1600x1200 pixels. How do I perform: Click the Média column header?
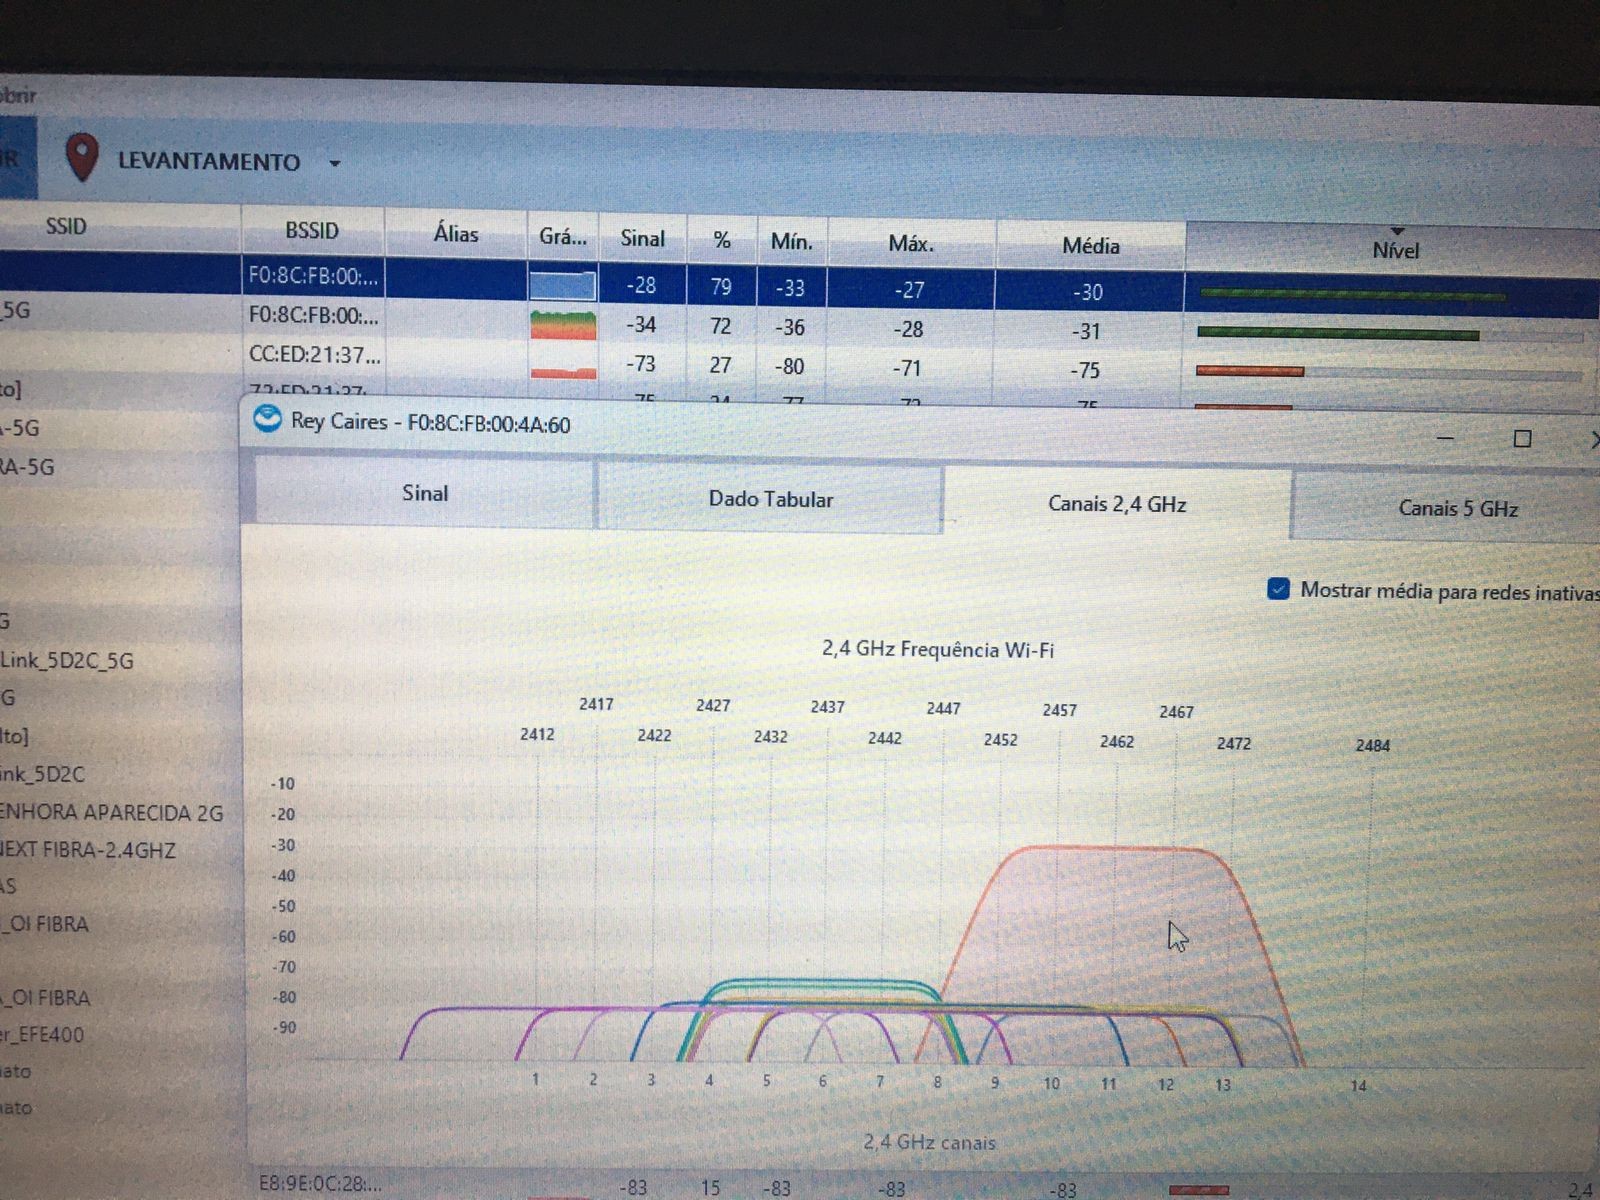(1090, 246)
